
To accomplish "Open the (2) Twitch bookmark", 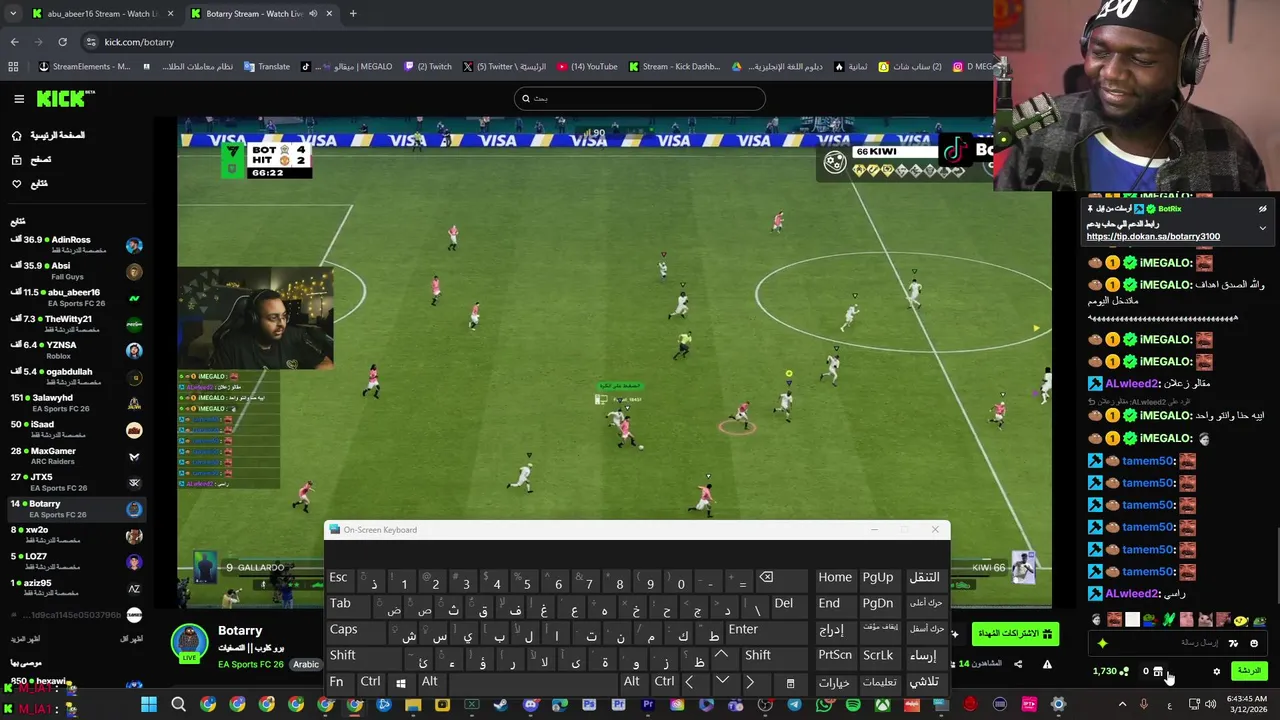I will (x=428, y=67).
